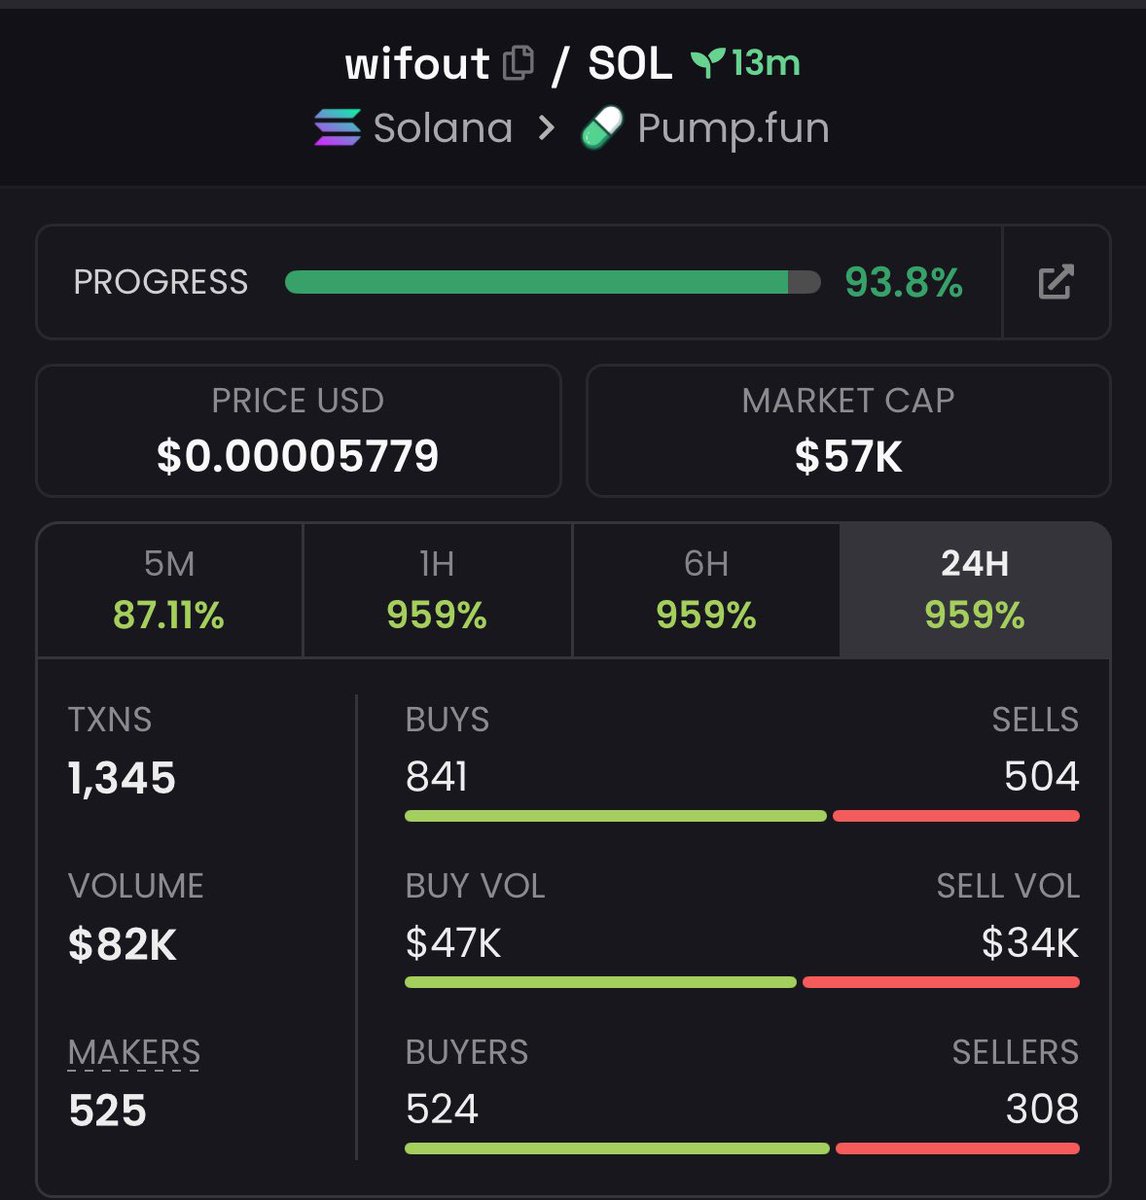The image size is (1146, 1200).
Task: Switch to the 1H timeframe tab
Action: point(437,590)
